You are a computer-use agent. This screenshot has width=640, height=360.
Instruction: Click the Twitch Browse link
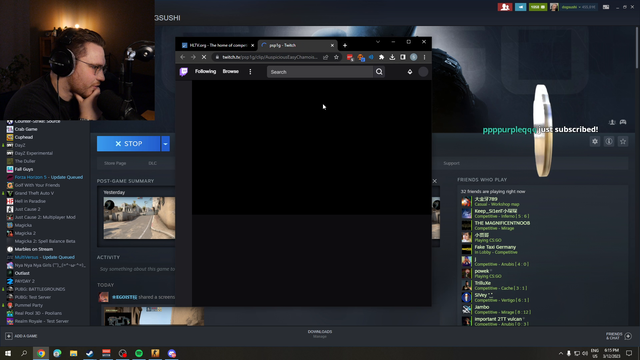coord(231,71)
